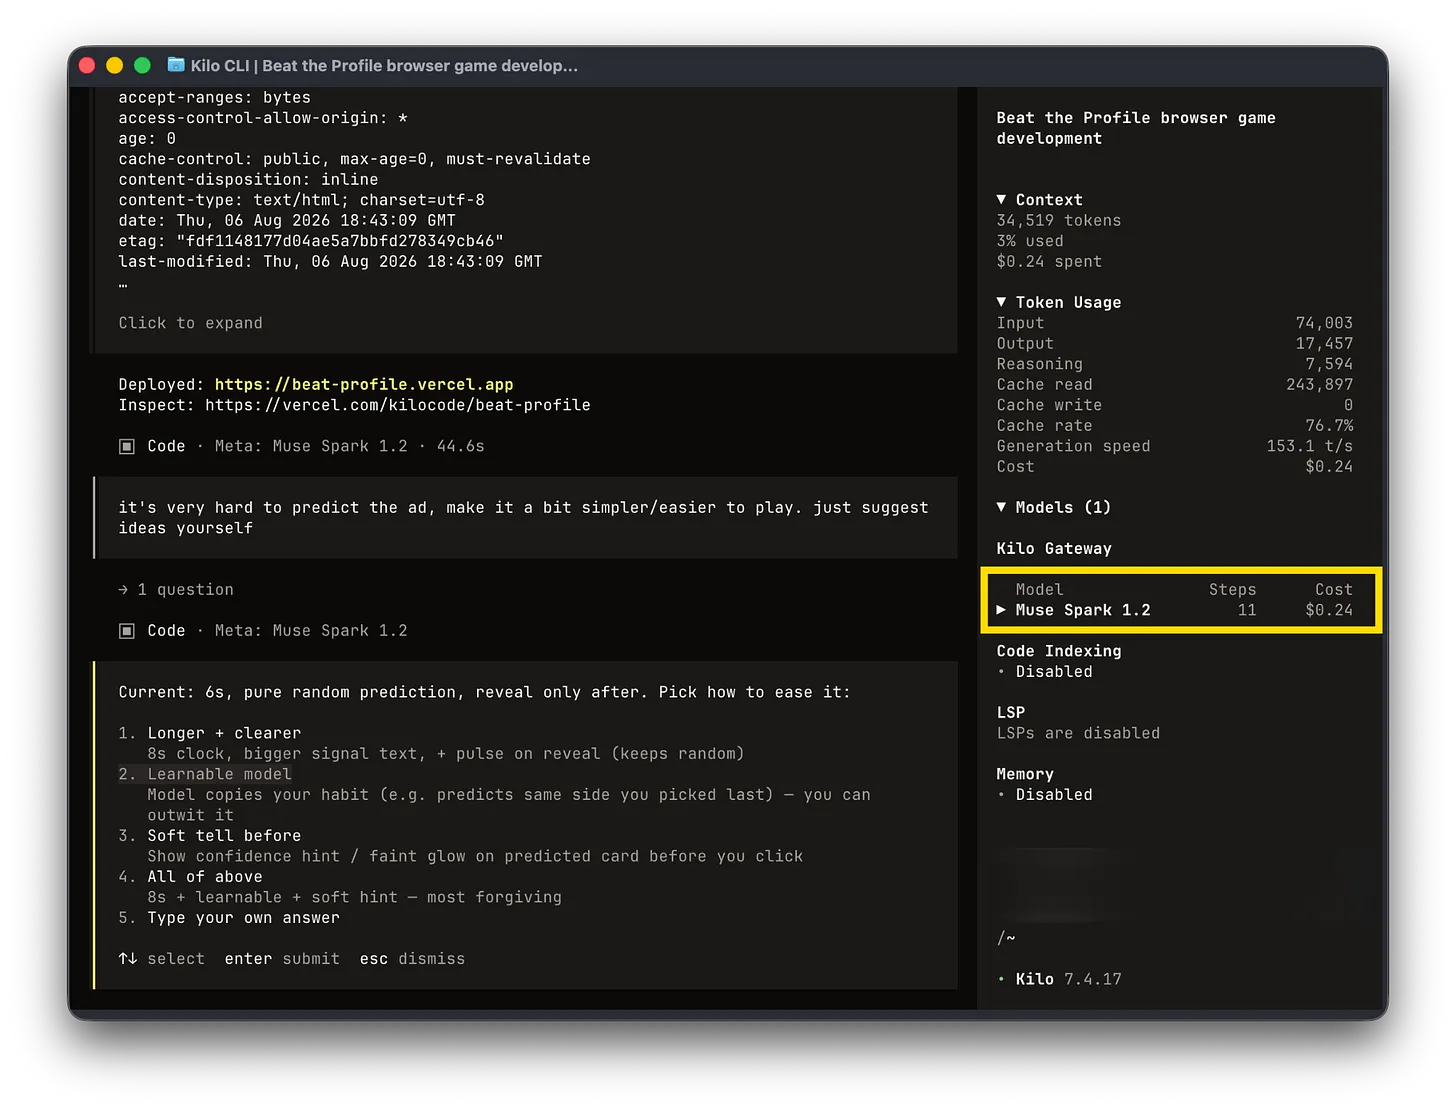1456x1110 pixels.
Task: Click the Kilo 7.4.17 version label
Action: [1069, 979]
